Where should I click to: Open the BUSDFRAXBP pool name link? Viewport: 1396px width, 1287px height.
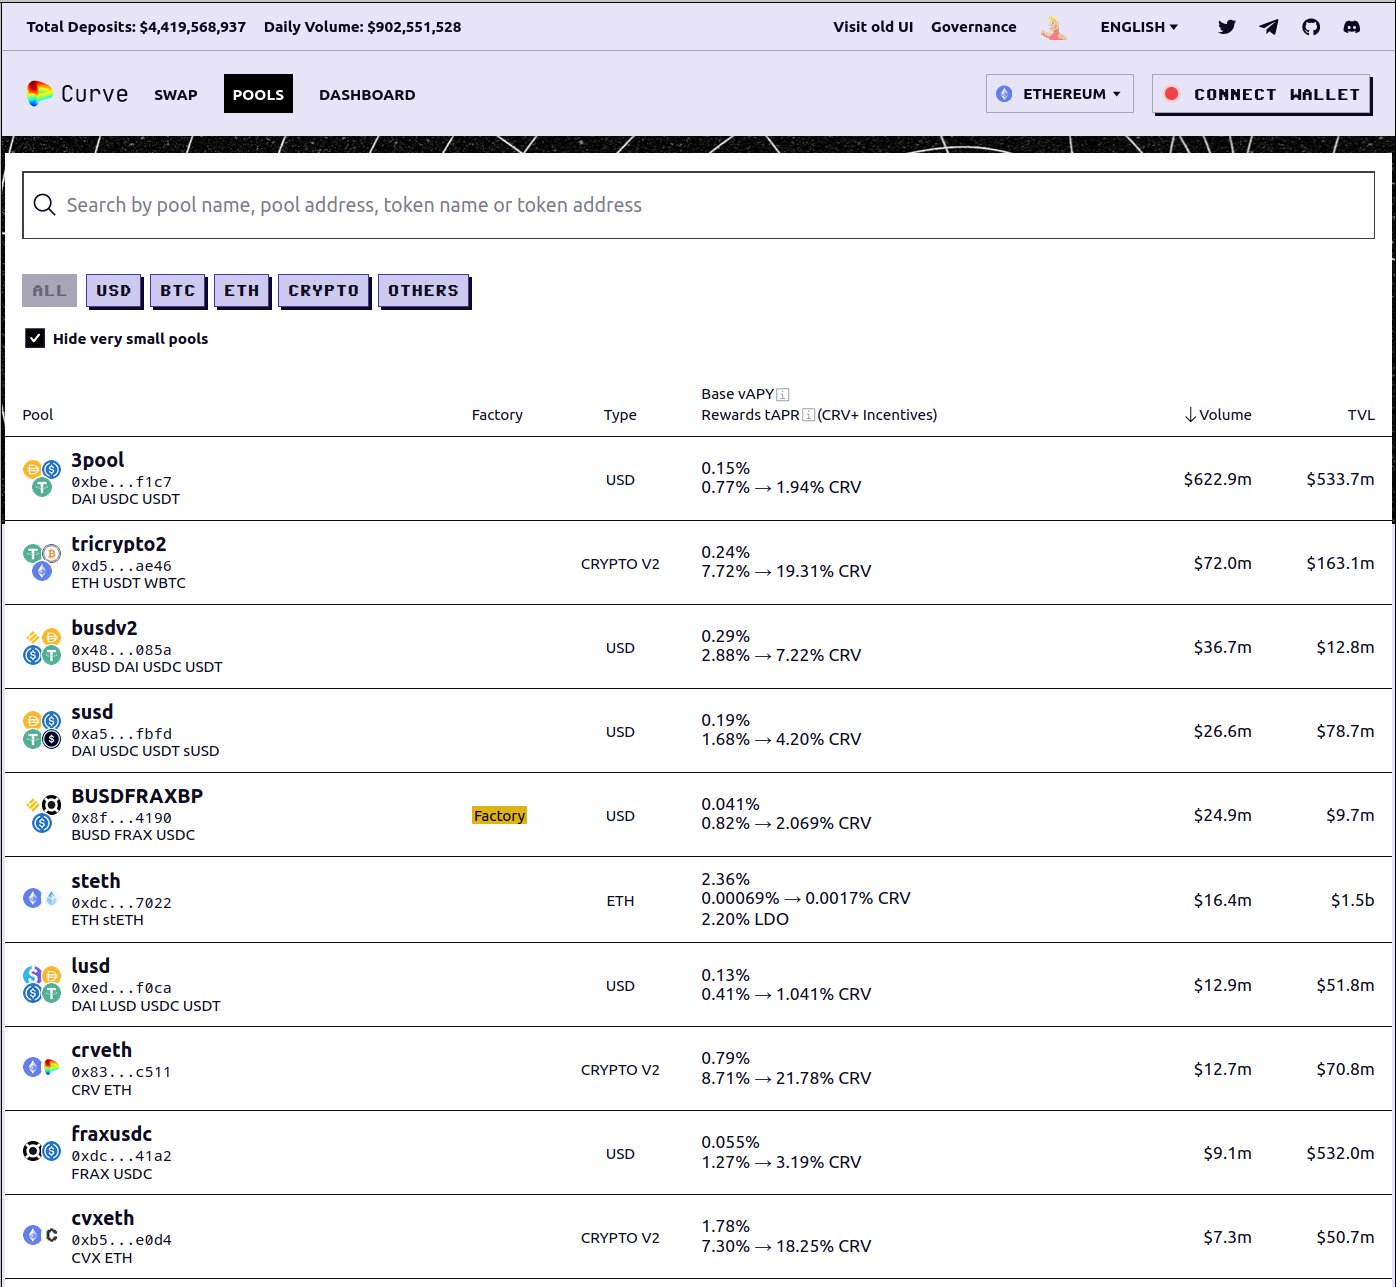(137, 796)
